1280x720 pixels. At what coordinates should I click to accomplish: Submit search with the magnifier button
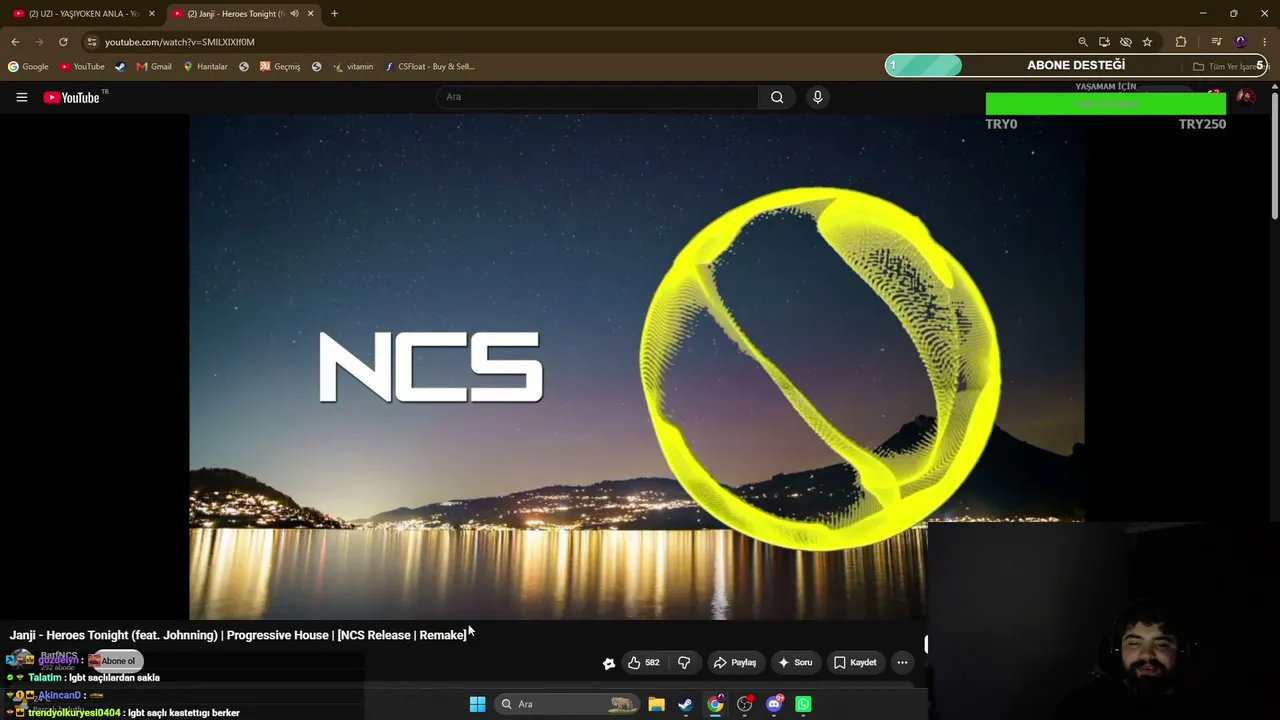(x=777, y=97)
